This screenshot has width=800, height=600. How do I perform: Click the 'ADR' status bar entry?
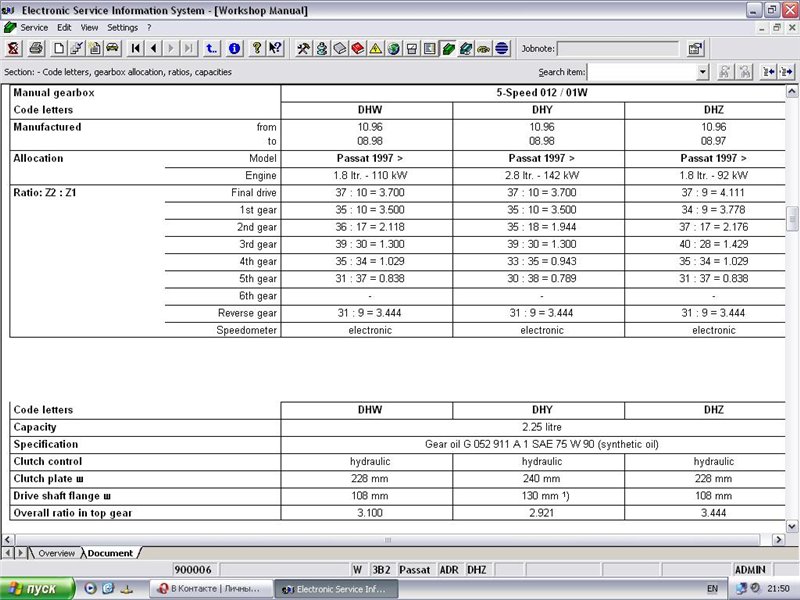(x=449, y=569)
